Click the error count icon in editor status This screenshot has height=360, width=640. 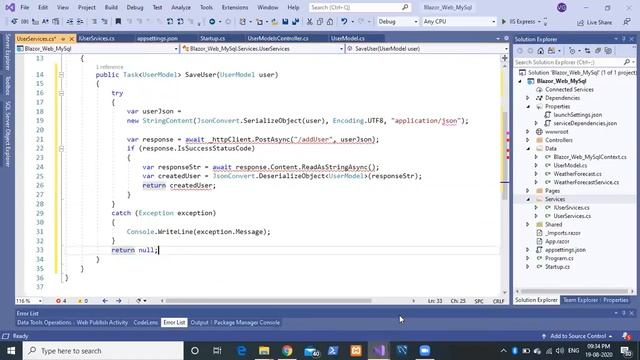pos(58,301)
